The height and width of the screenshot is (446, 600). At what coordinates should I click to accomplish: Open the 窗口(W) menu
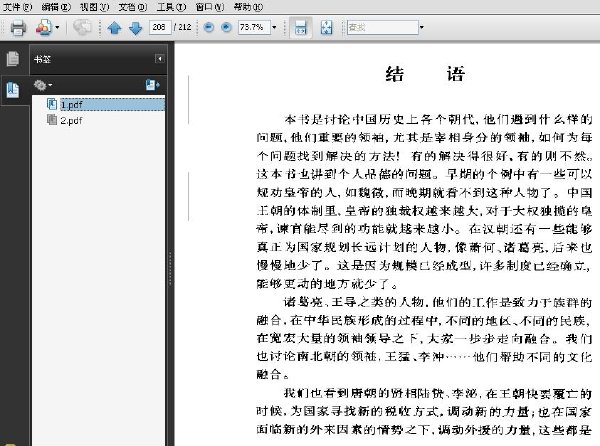[x=210, y=7]
